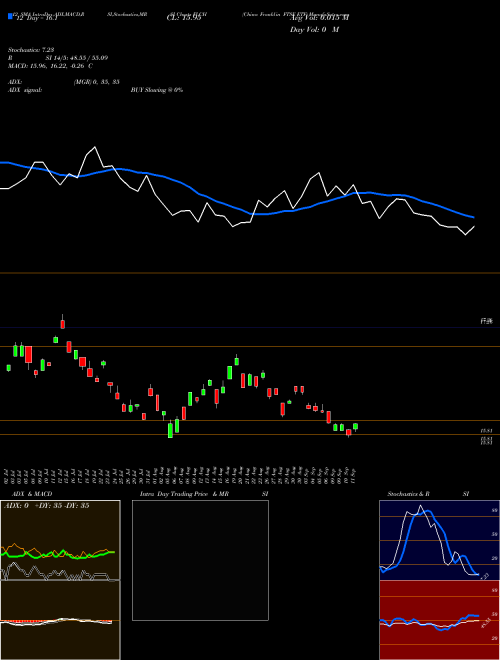Click the 'Avg Vol: 0.015 M' label
The height and width of the screenshot is (660, 500).
click(319, 18)
